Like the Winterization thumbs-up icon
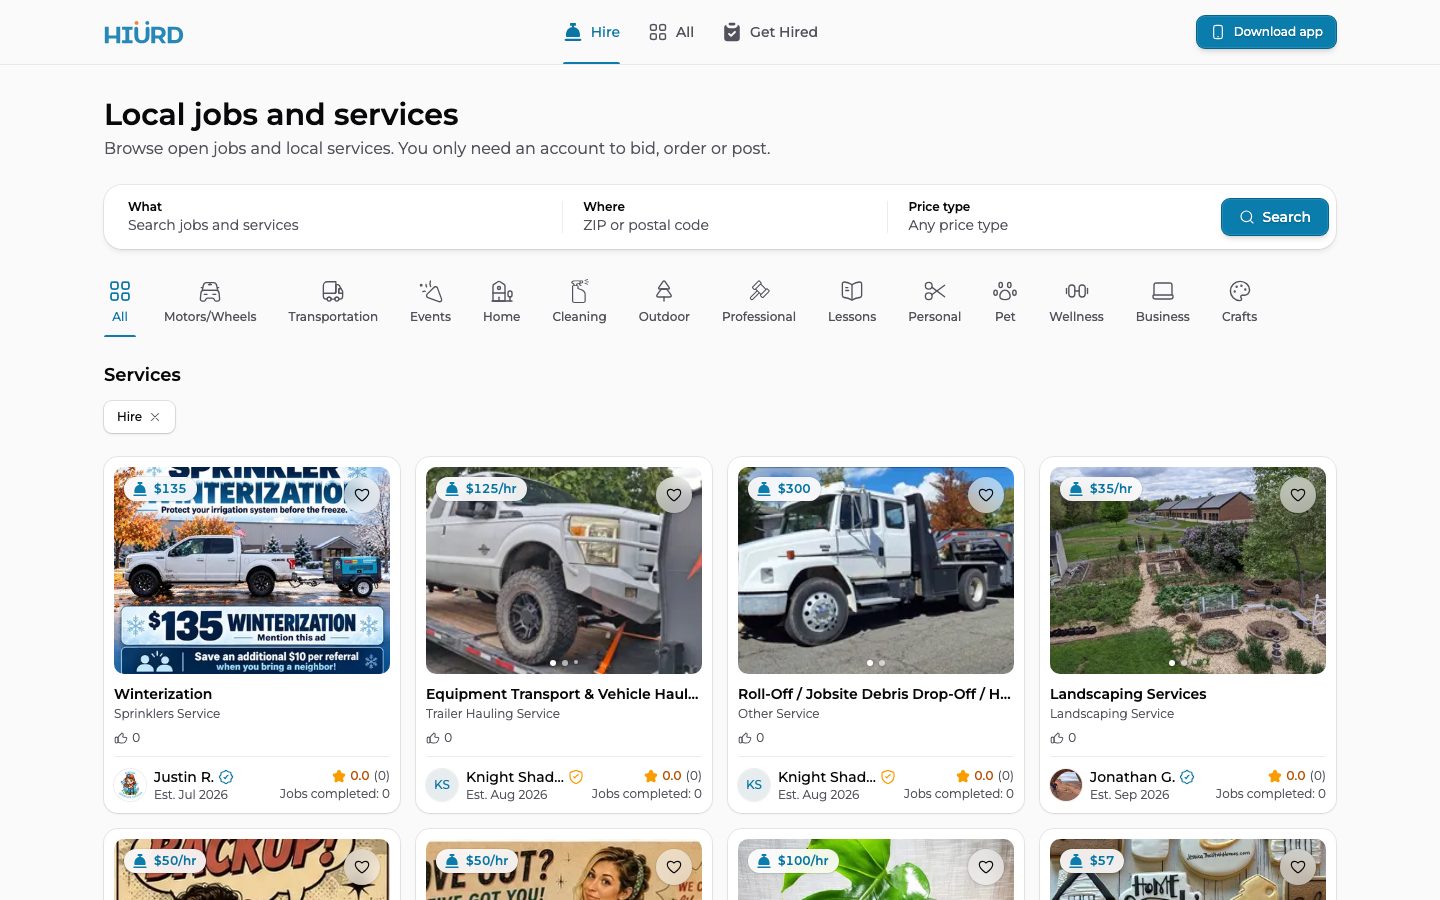The height and width of the screenshot is (900, 1440). [121, 738]
